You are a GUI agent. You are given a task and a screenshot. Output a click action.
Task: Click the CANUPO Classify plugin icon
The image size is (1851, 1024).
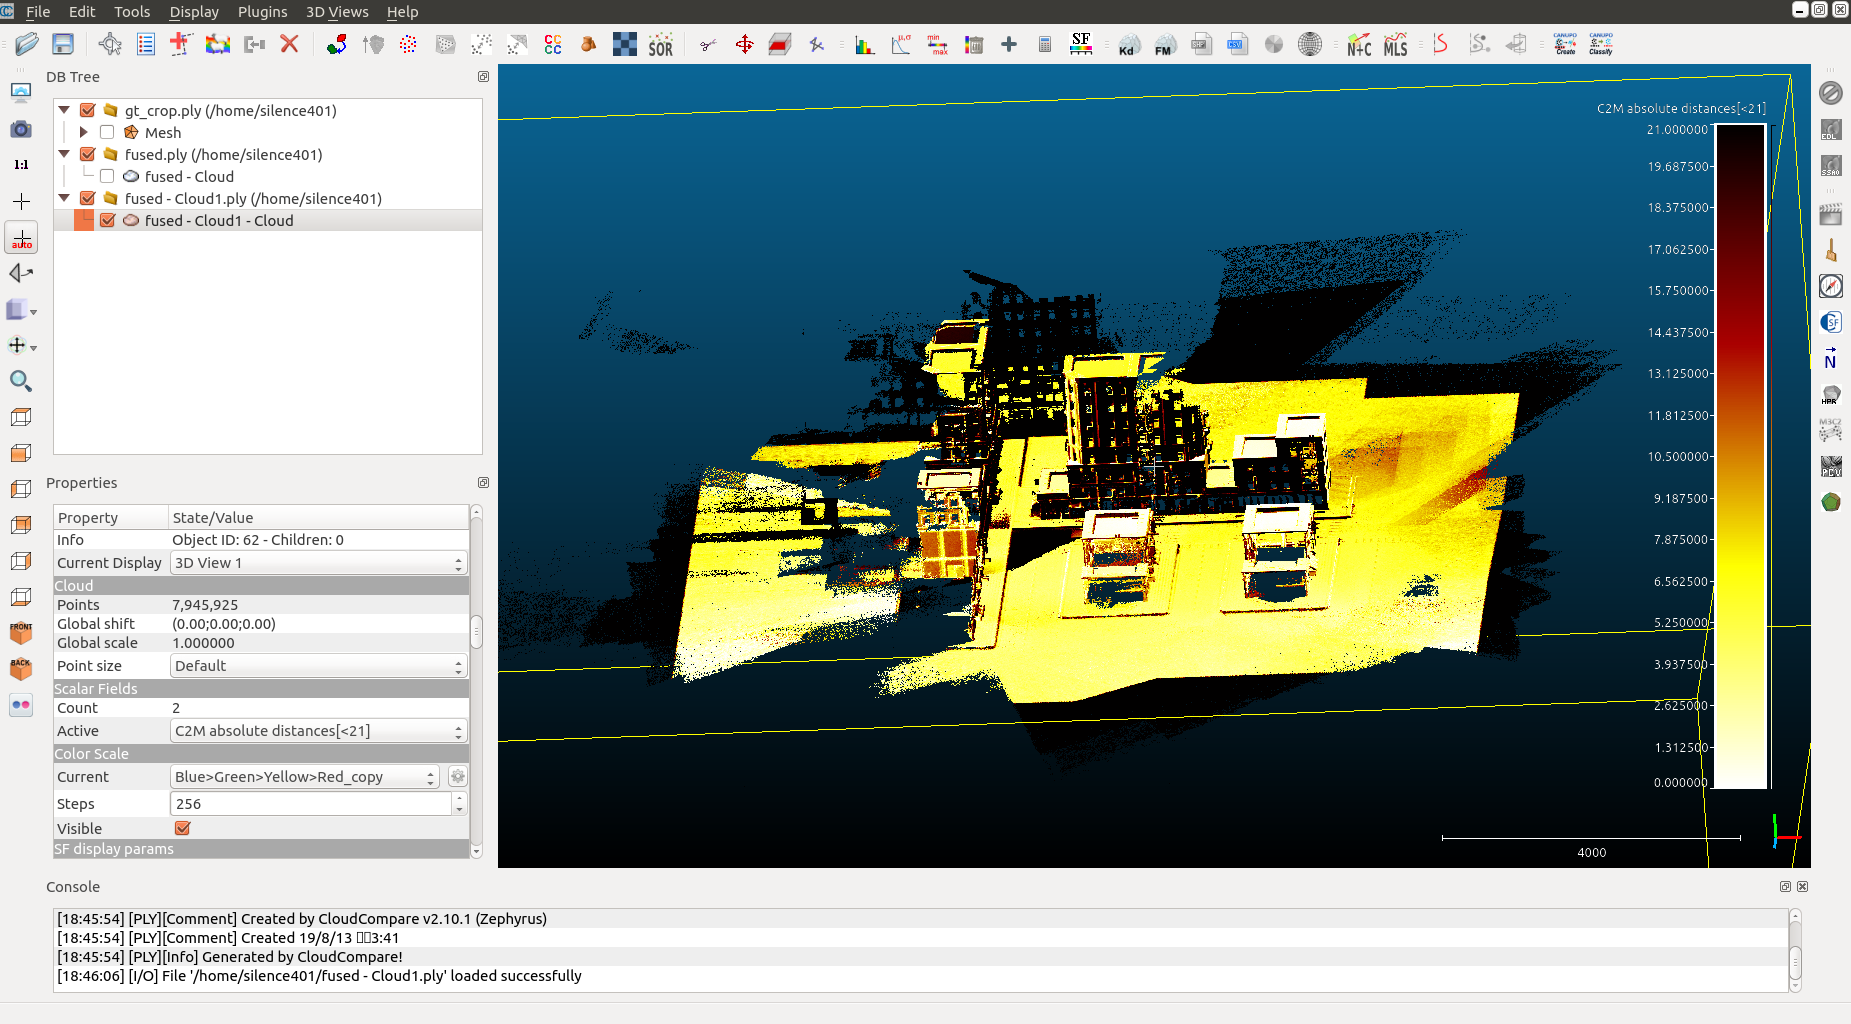click(x=1600, y=44)
